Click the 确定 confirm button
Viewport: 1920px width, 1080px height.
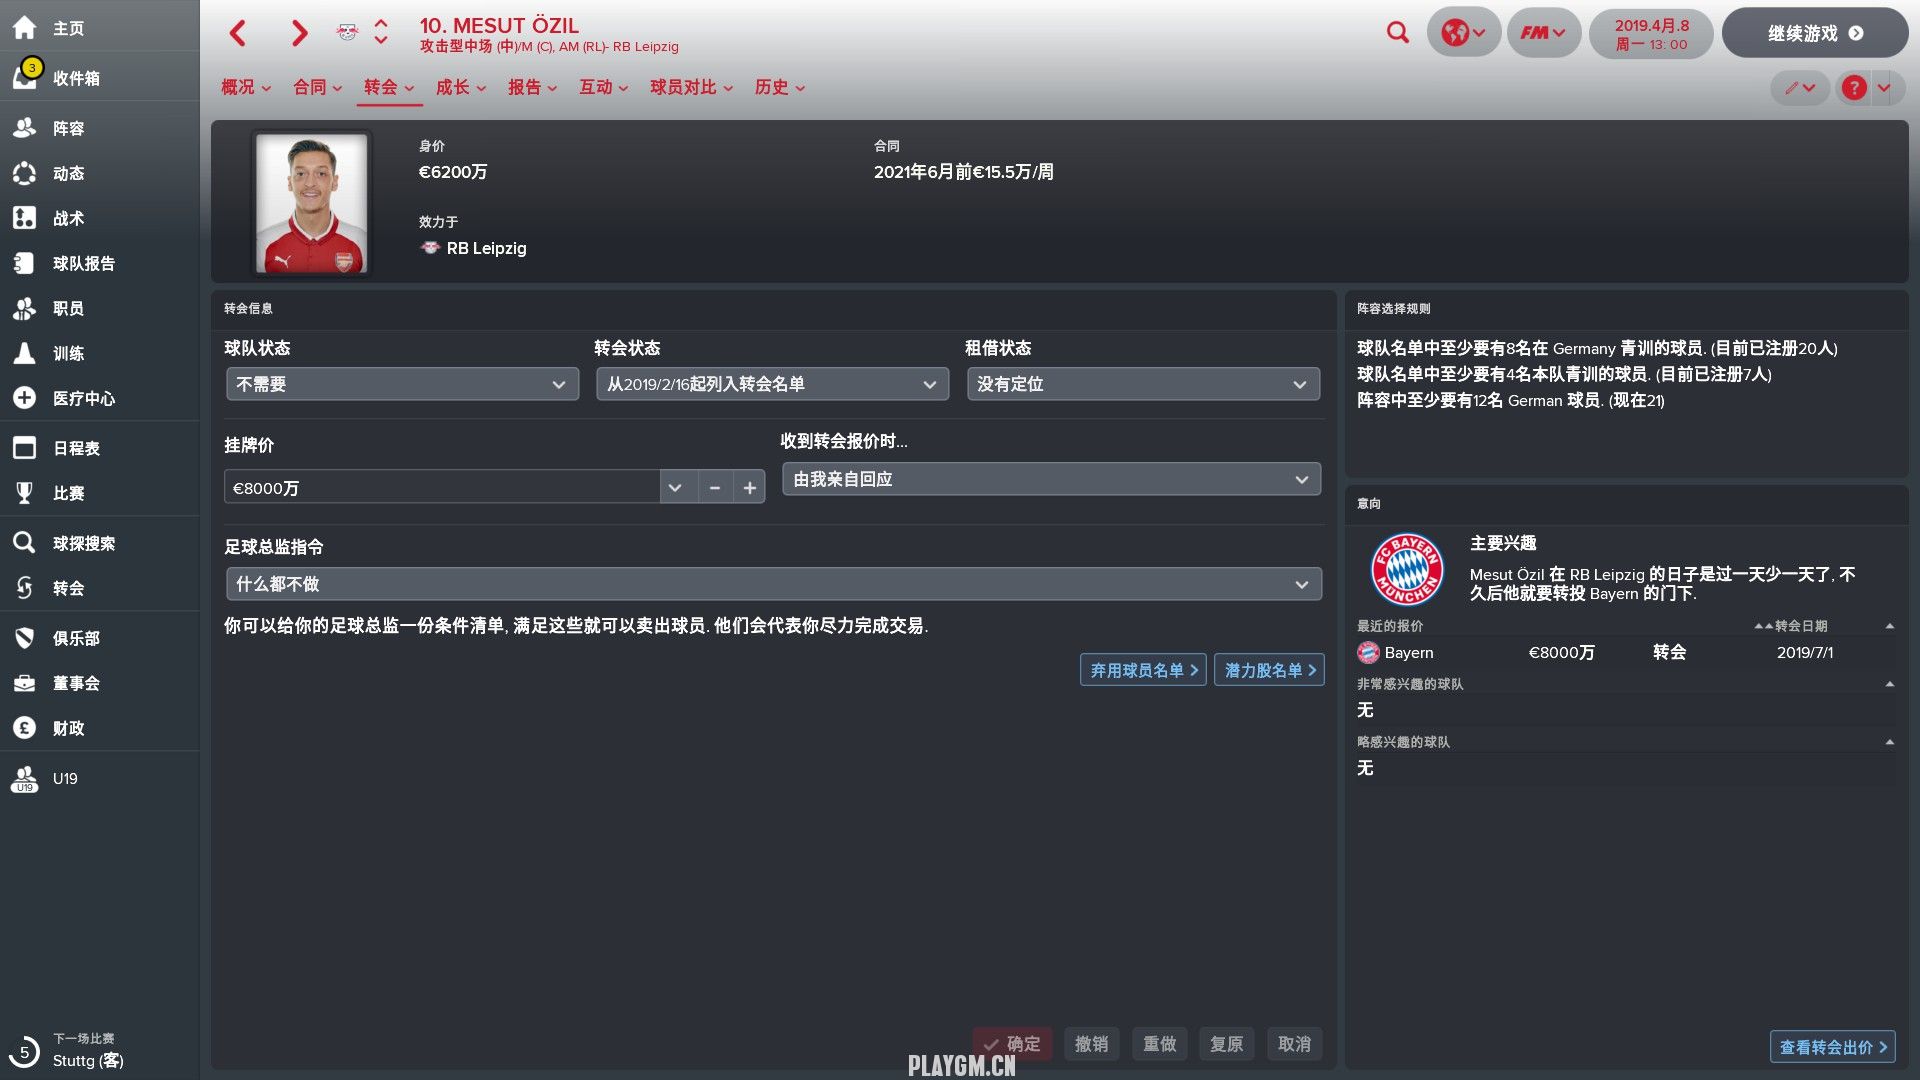pyautogui.click(x=1012, y=1044)
